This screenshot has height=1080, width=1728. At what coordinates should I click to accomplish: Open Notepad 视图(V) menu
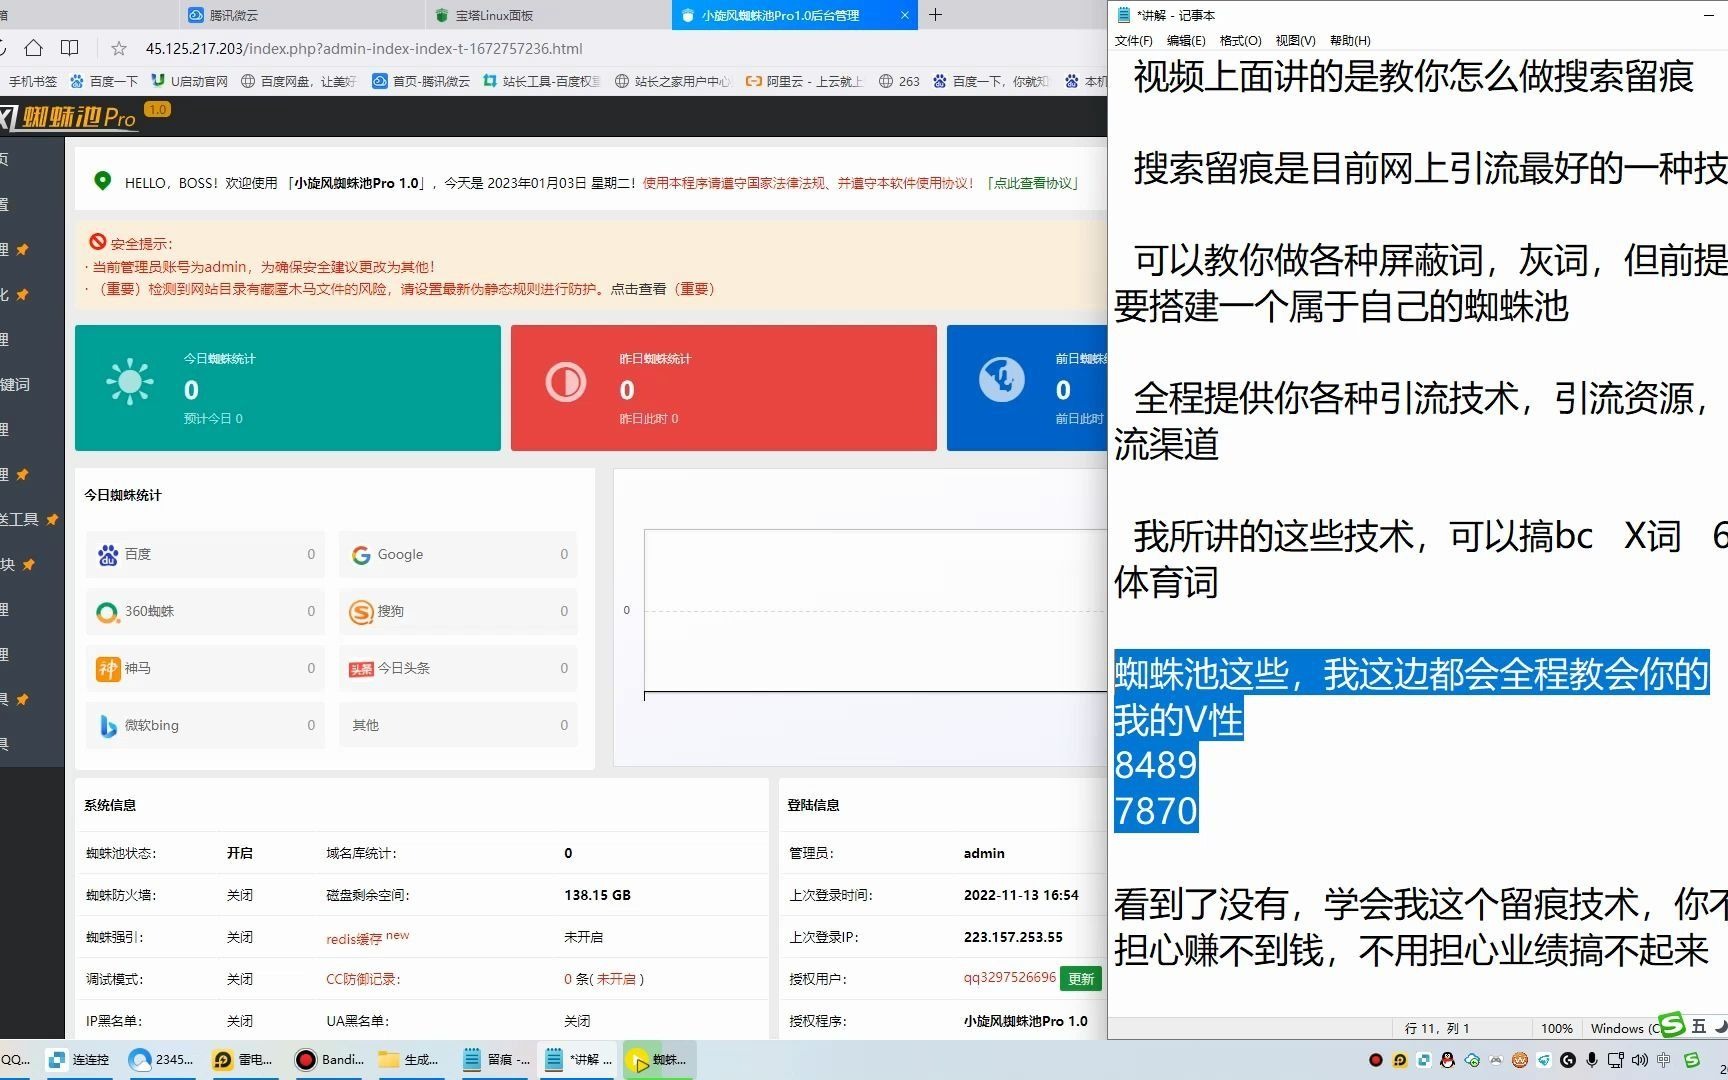1295,41
